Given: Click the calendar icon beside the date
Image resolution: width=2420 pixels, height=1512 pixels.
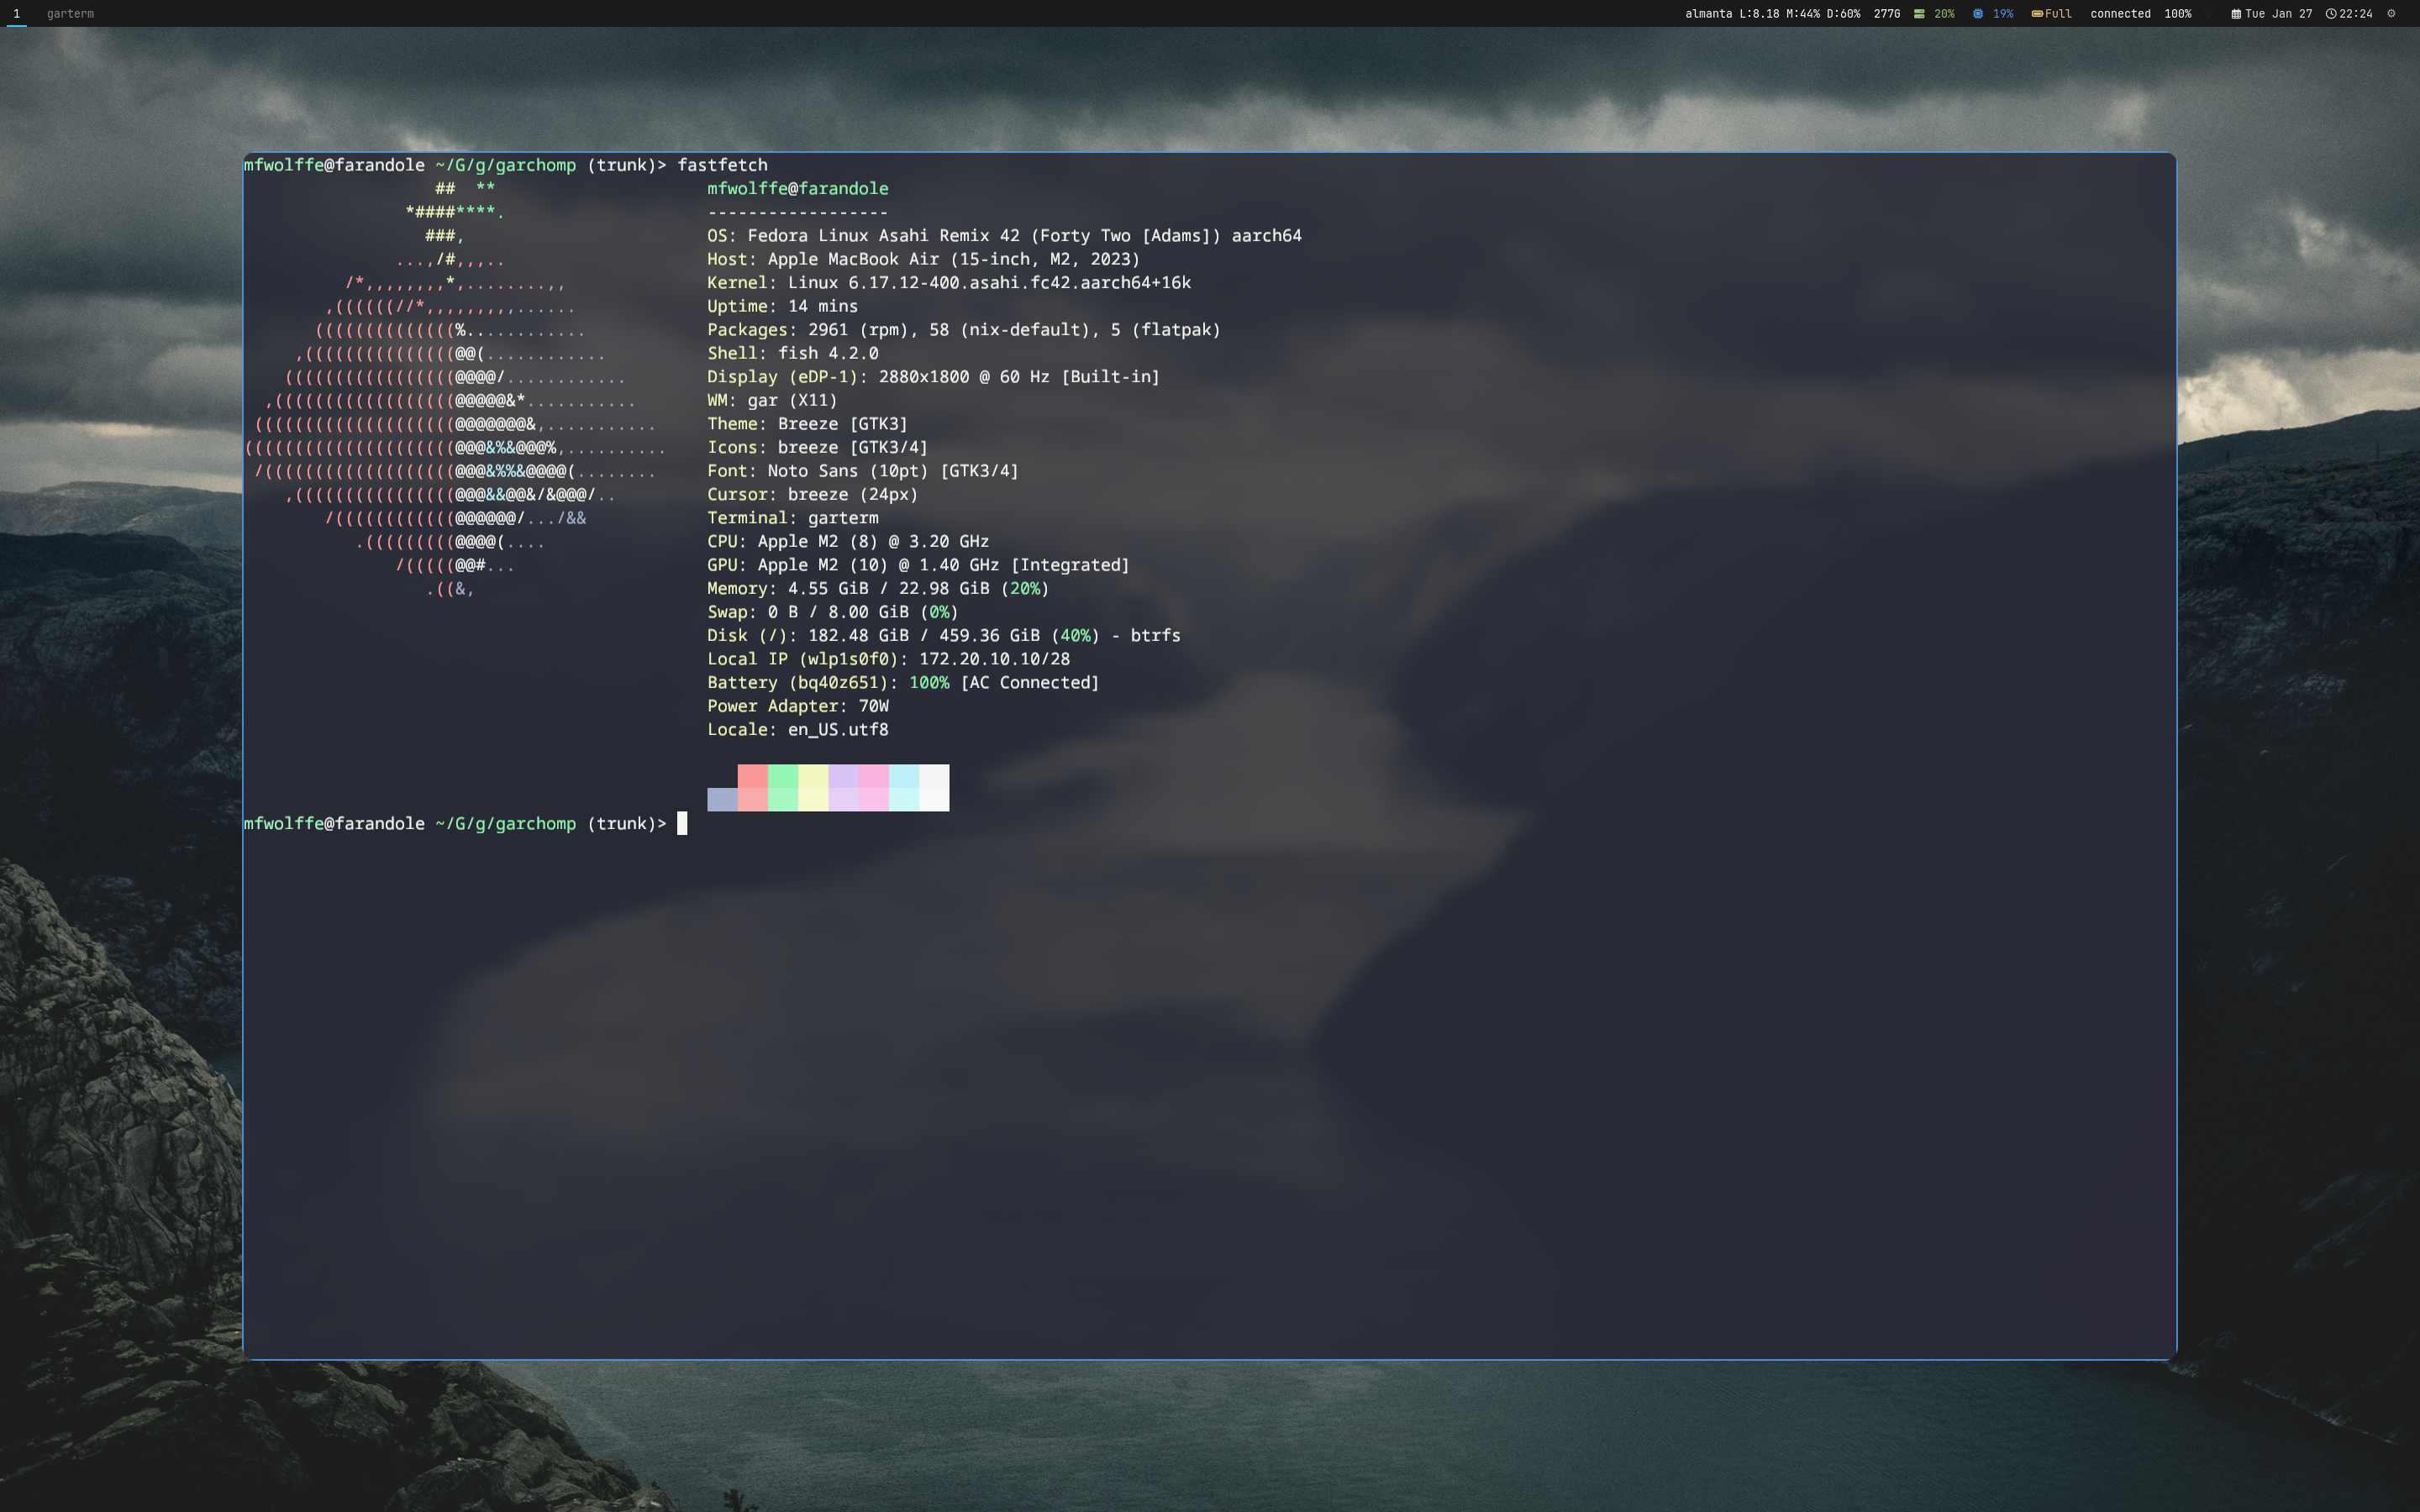Looking at the screenshot, I should [x=2236, y=14].
